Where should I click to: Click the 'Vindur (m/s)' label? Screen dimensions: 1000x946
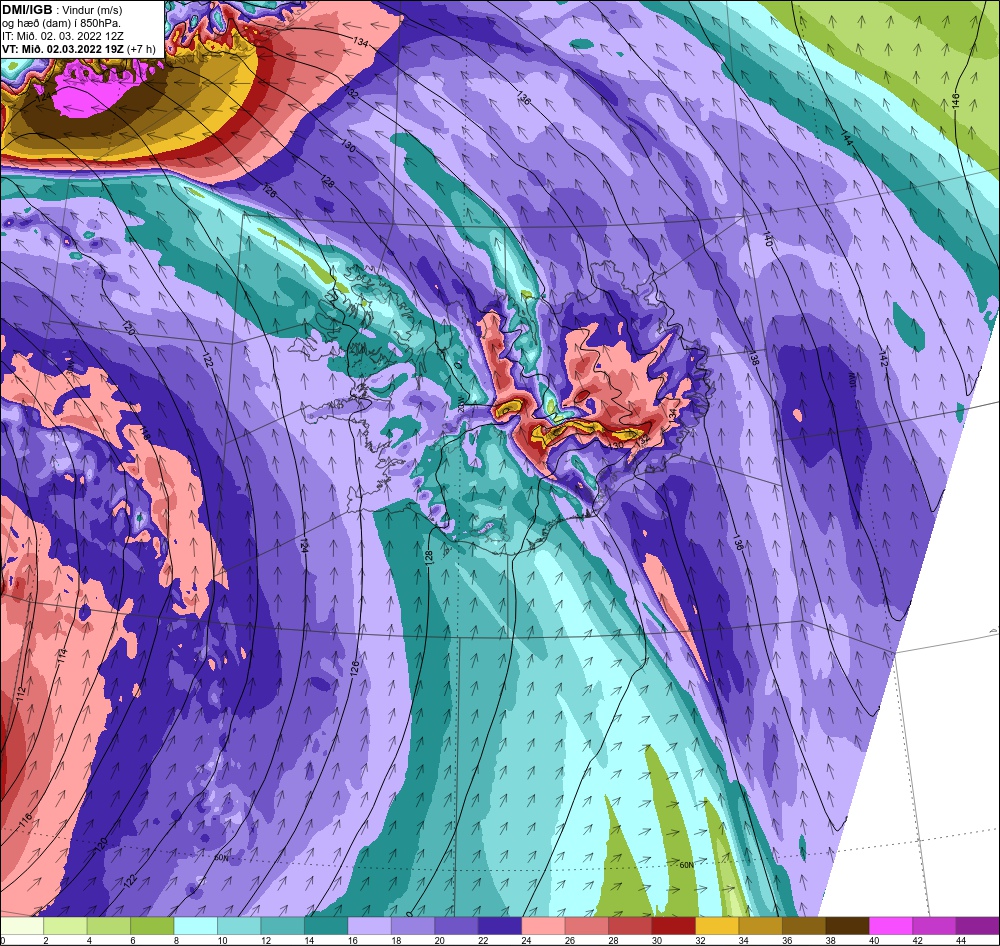tap(92, 11)
